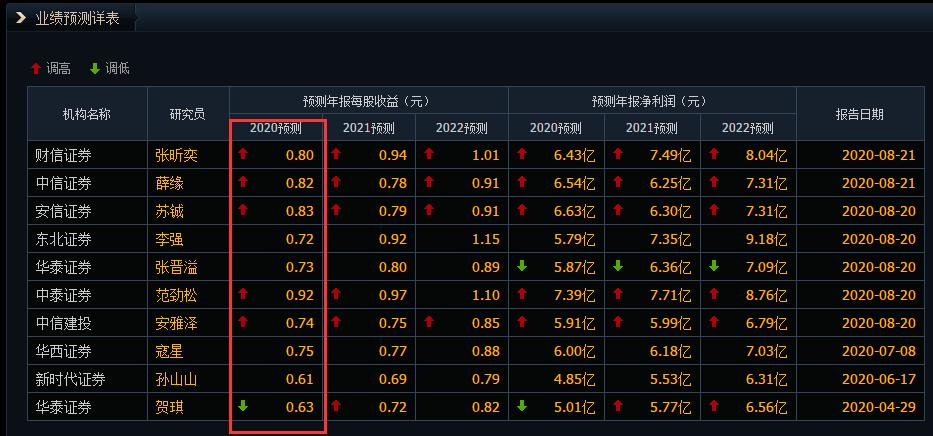
Task: Click the 6.00亿 value in 华西证券 row
Action: click(574, 352)
